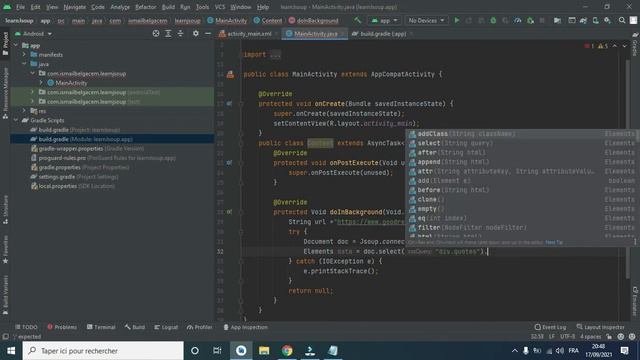Open the app run configuration dropdown
This screenshot has width=640, height=360.
point(384,20)
